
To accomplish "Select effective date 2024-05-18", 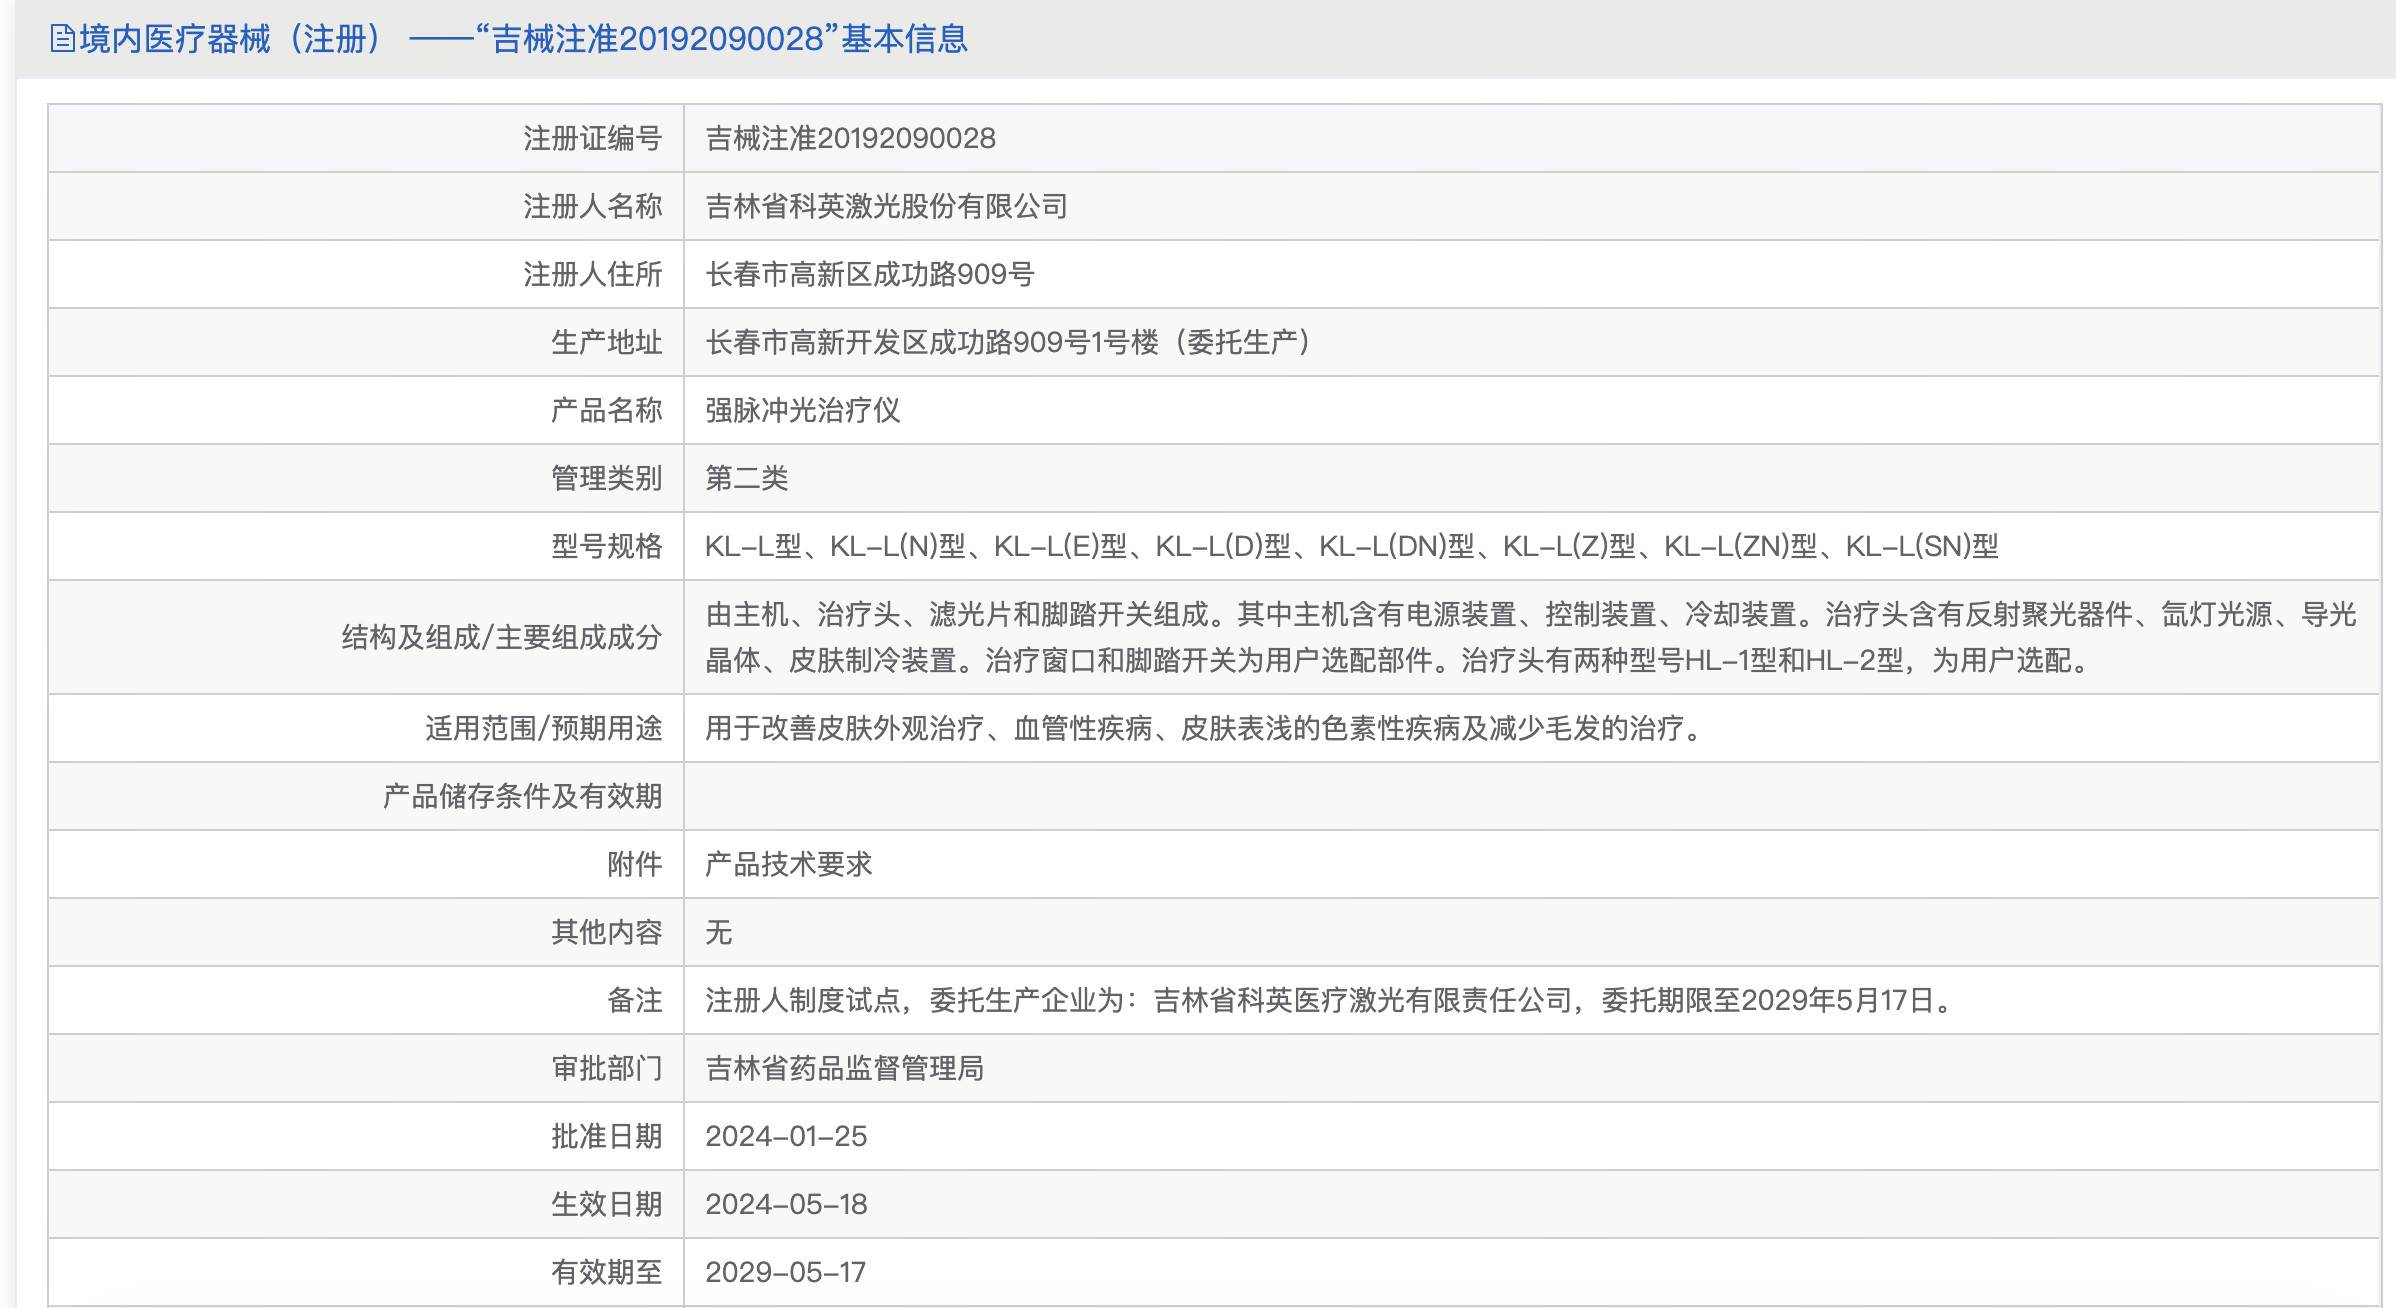I will pyautogui.click(x=786, y=1204).
